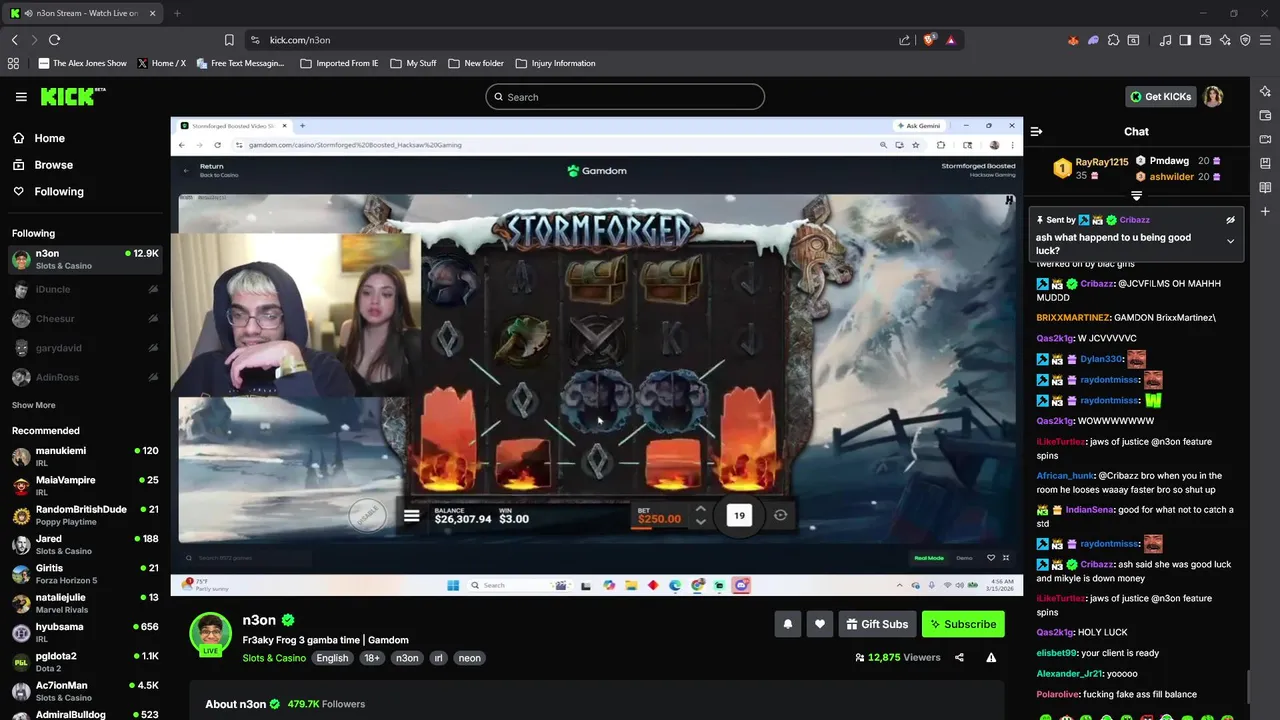Open pgldota2 recommended channel
The height and width of the screenshot is (720, 1280).
[x=85, y=662]
